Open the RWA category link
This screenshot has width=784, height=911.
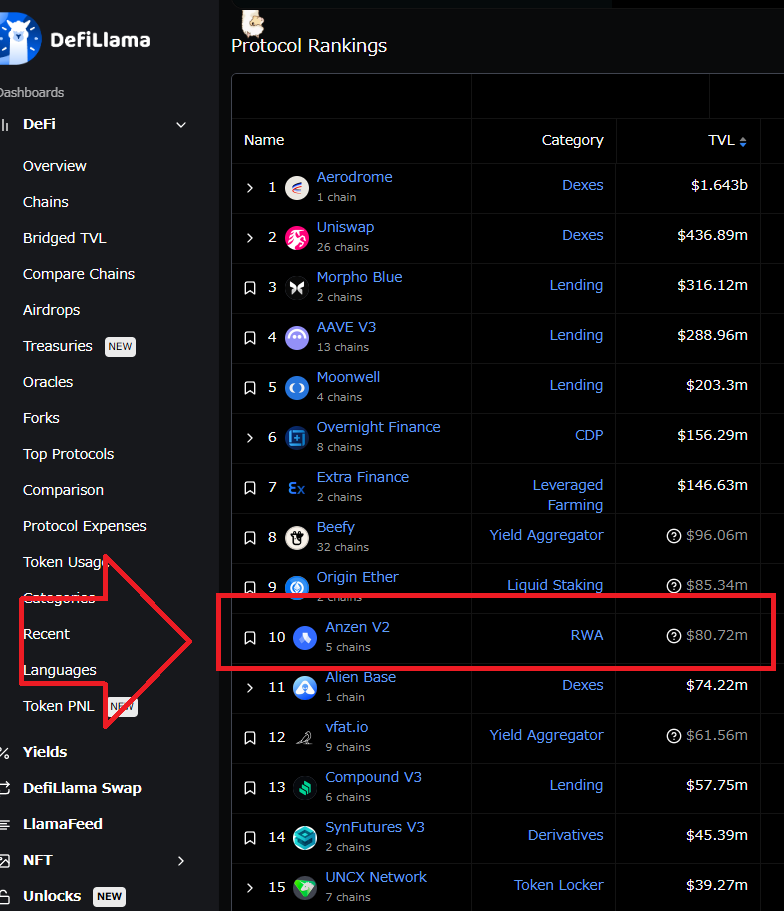587,635
